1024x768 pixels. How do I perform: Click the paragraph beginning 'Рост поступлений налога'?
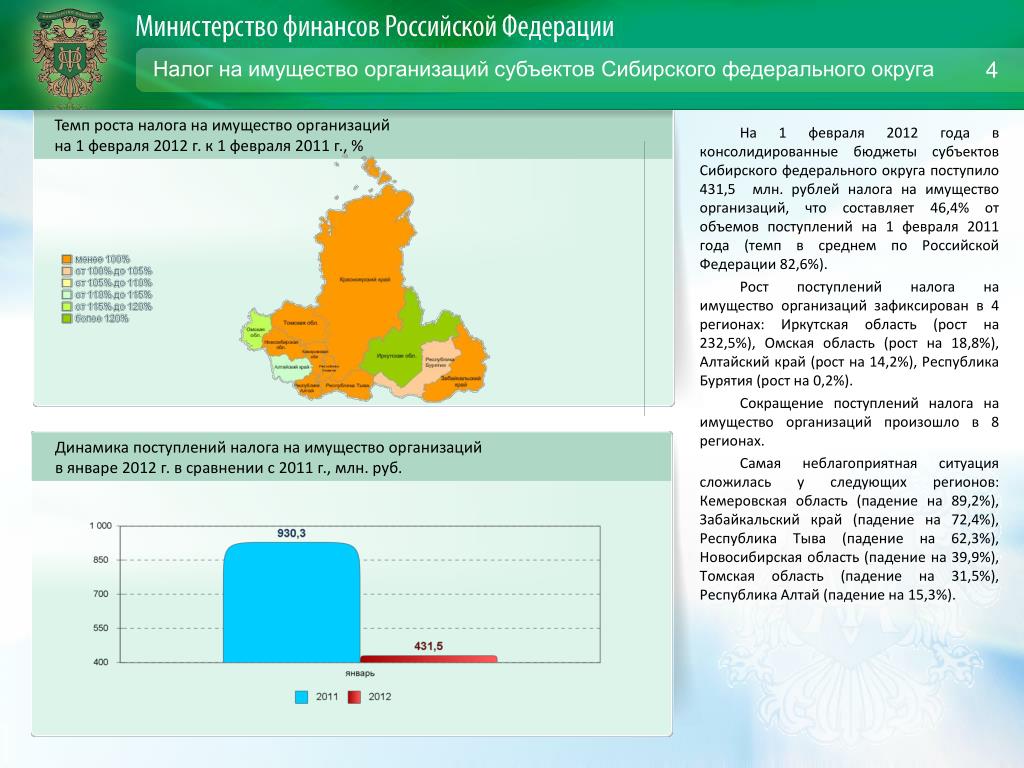click(849, 334)
